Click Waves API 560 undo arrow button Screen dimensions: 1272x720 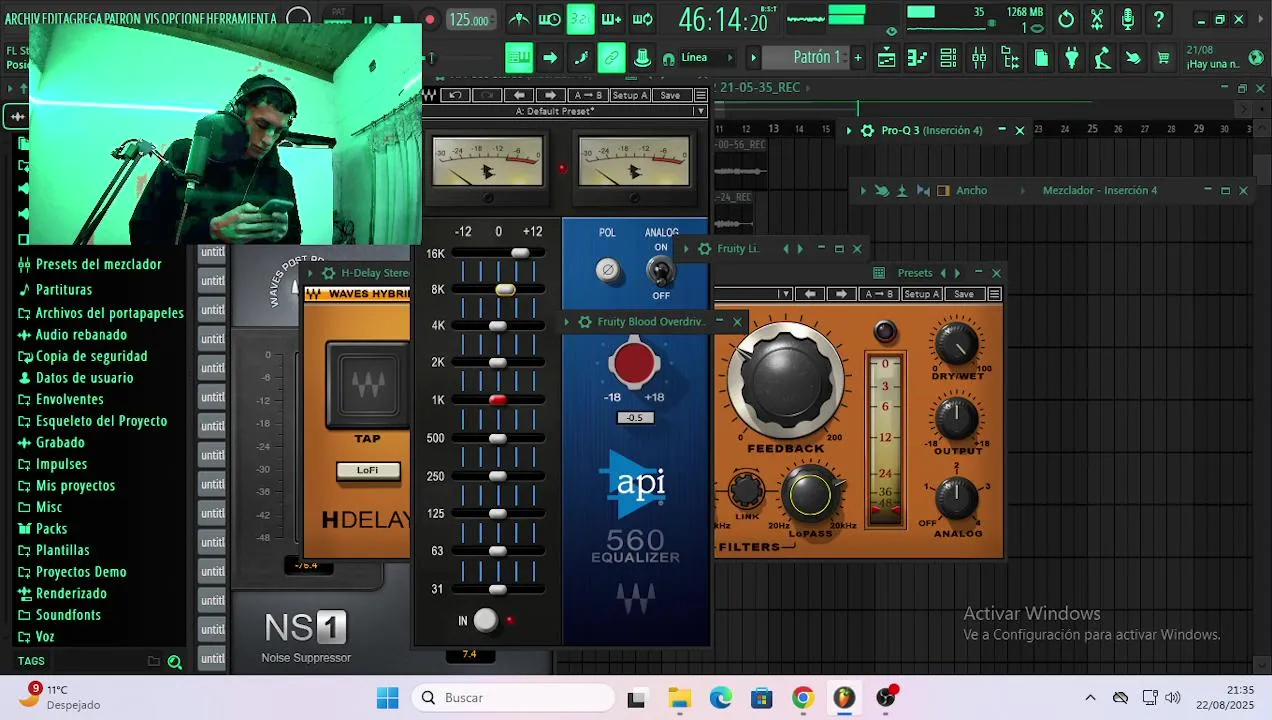(x=455, y=95)
